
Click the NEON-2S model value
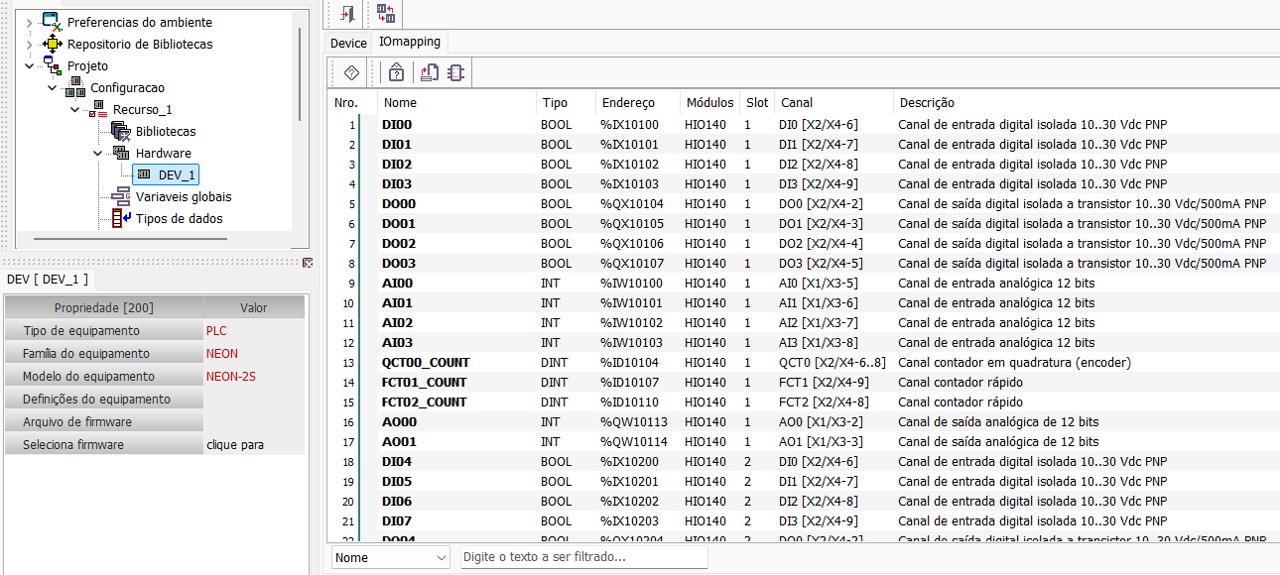tap(231, 376)
